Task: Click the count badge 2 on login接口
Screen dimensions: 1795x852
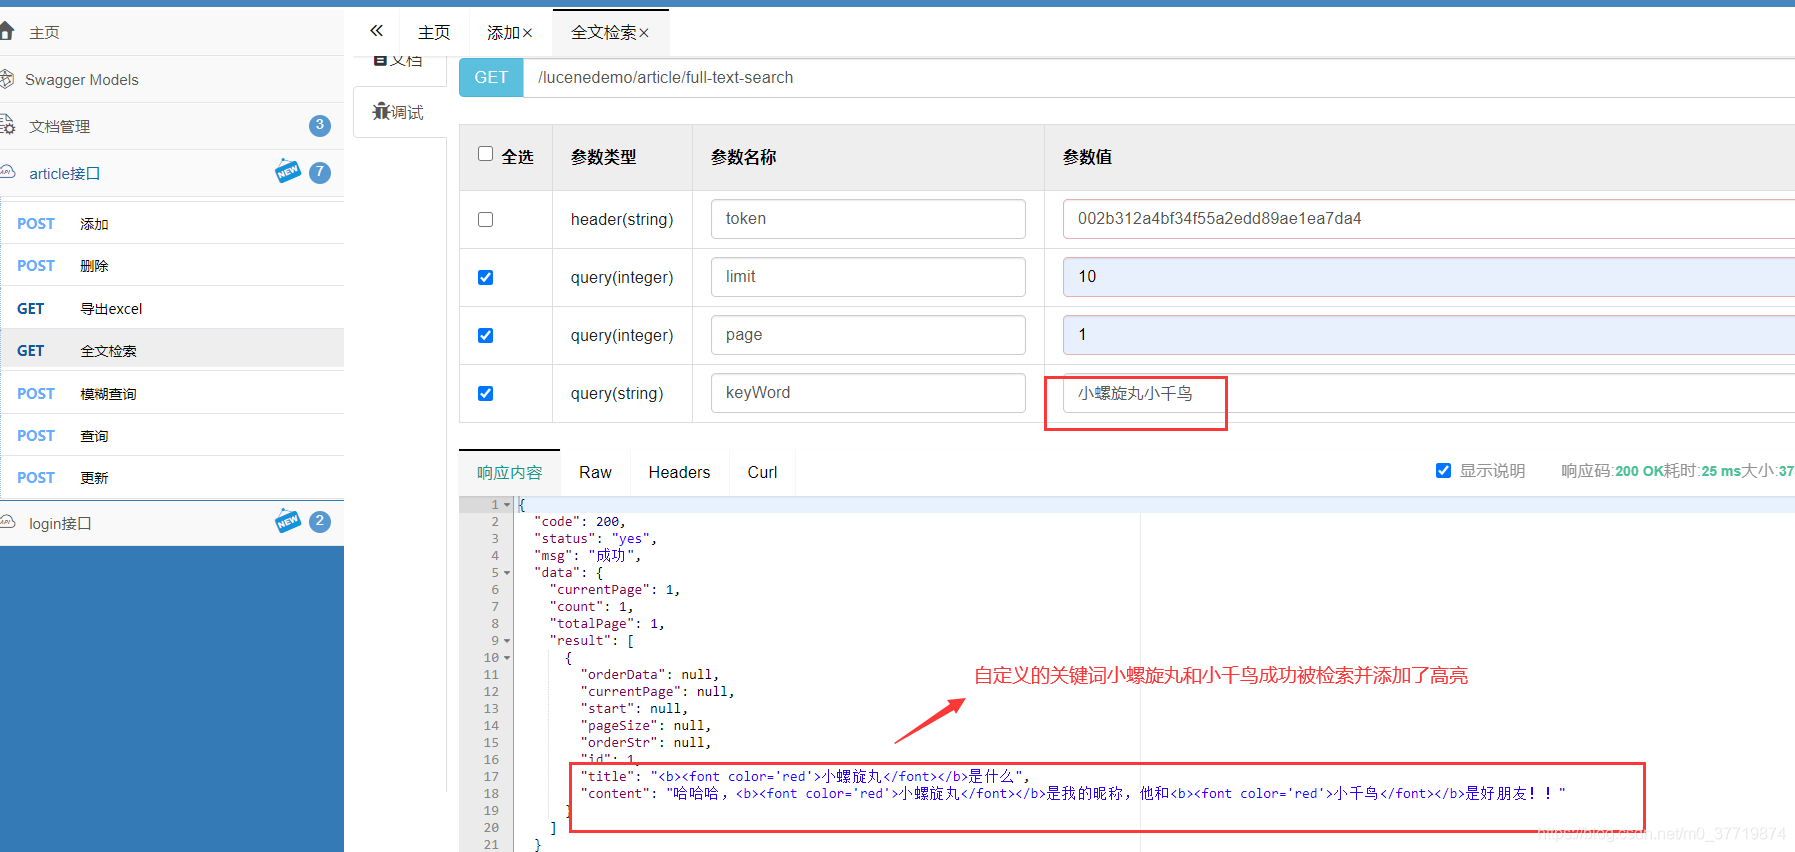Action: [320, 521]
